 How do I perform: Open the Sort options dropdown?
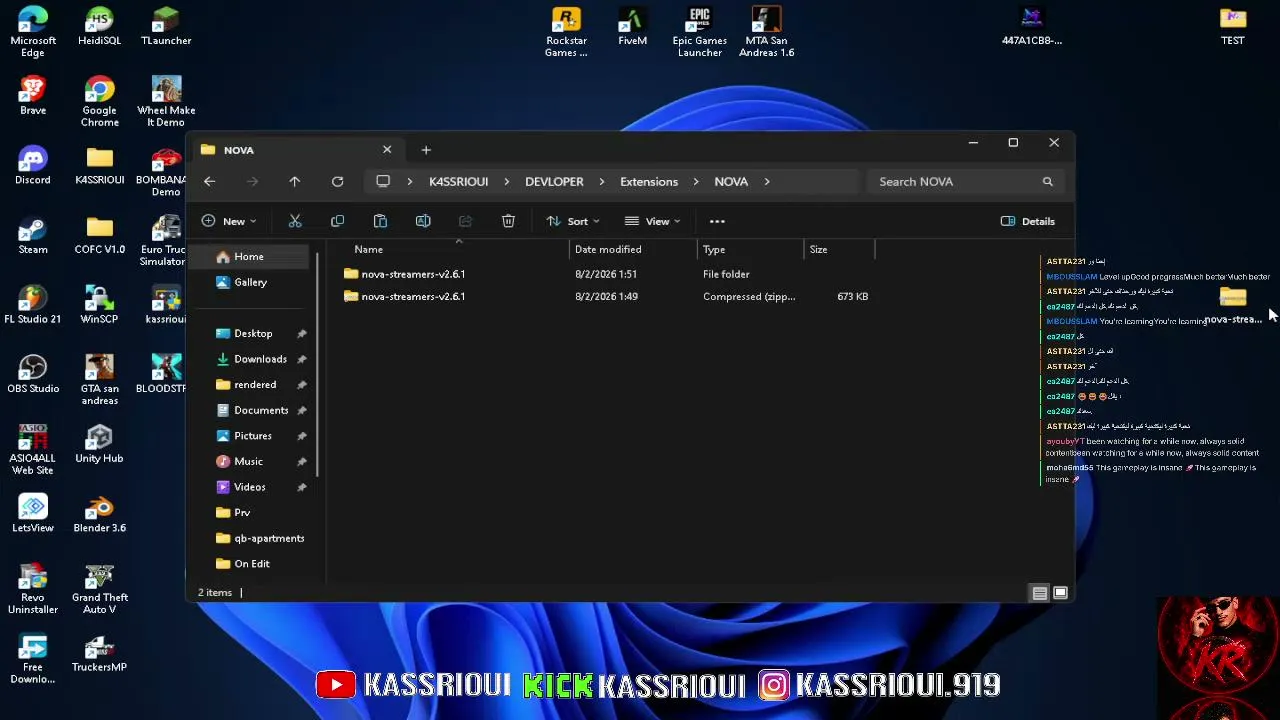[x=573, y=221]
